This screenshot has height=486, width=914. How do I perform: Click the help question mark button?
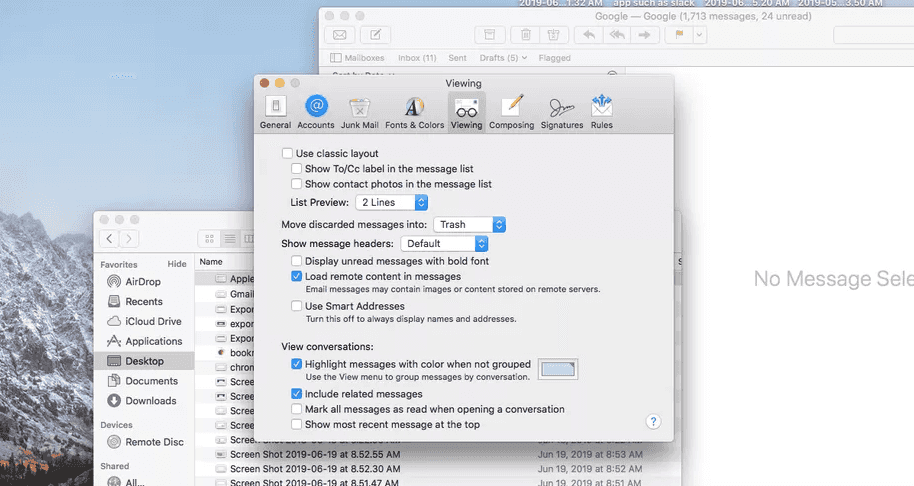coord(653,422)
